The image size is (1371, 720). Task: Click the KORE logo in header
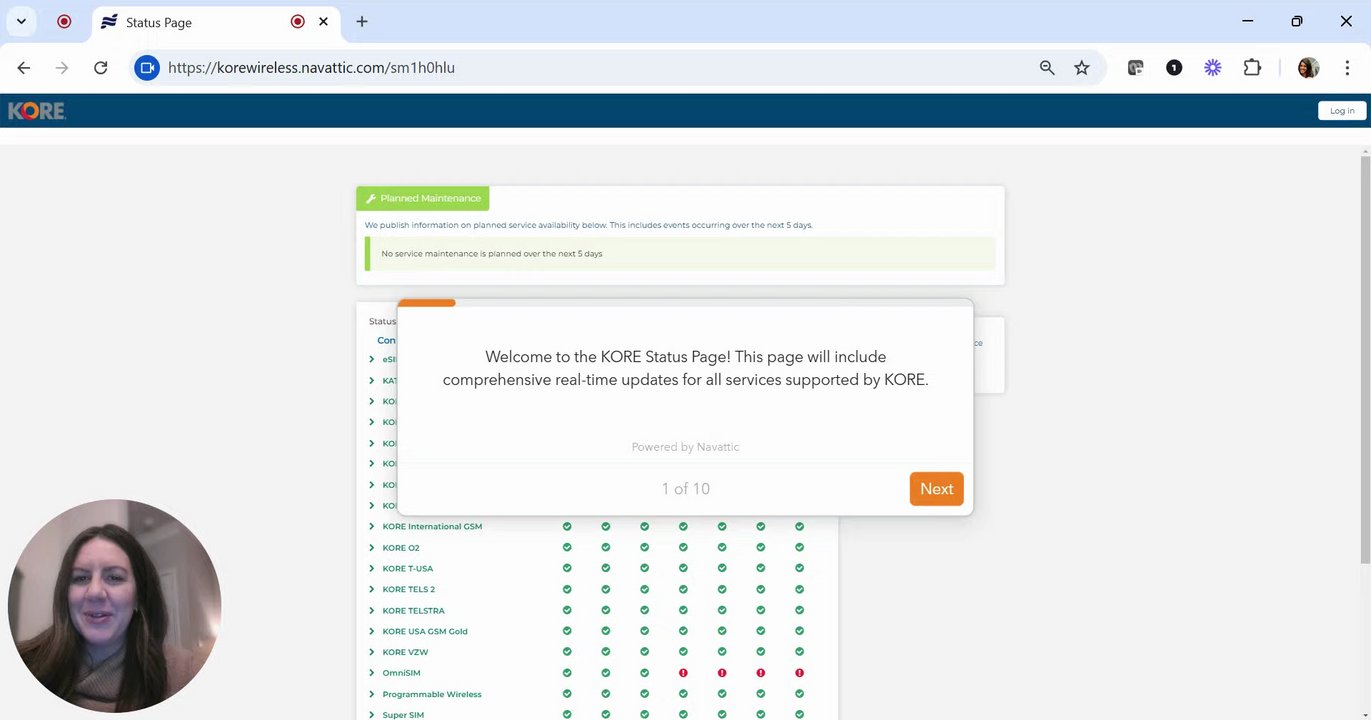tap(37, 111)
